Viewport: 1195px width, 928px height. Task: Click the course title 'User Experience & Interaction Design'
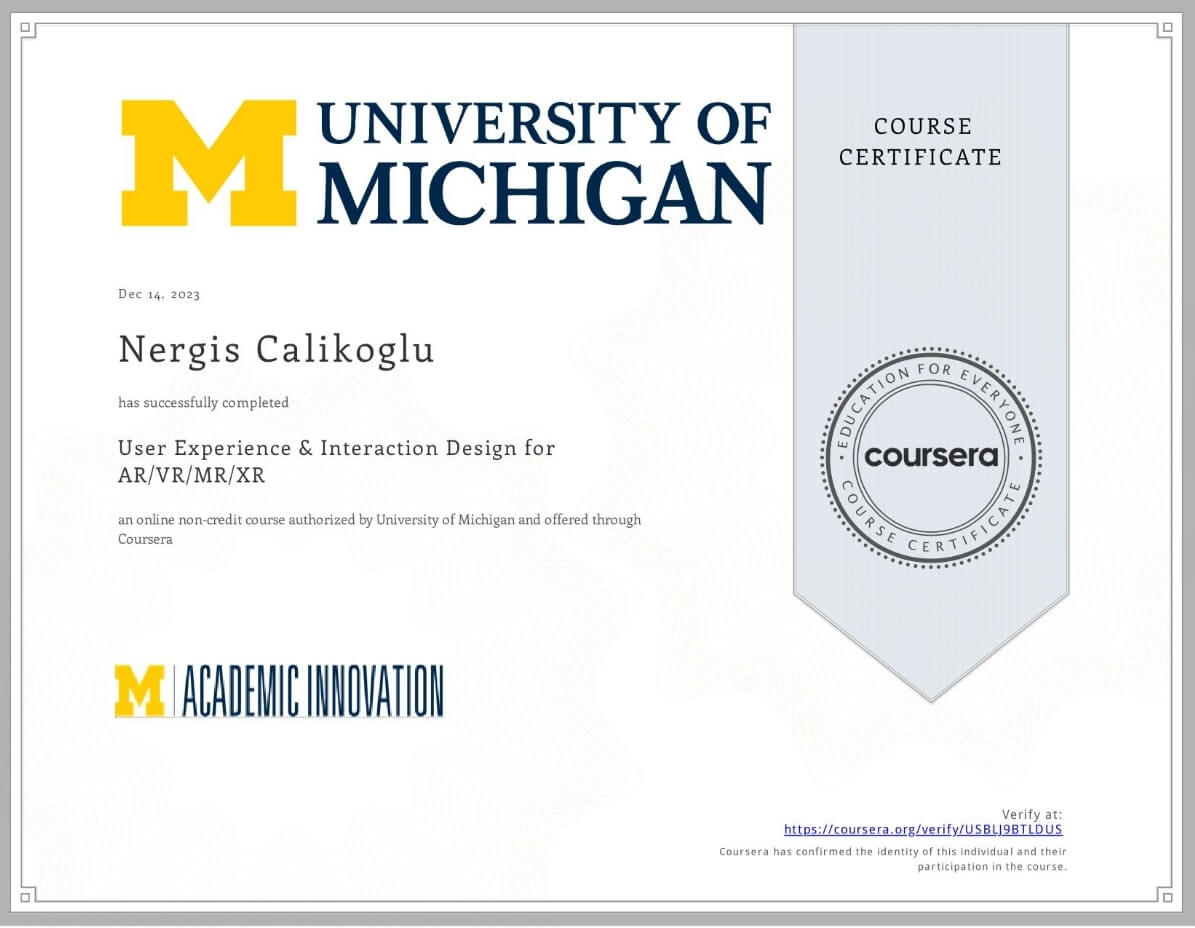click(x=336, y=461)
